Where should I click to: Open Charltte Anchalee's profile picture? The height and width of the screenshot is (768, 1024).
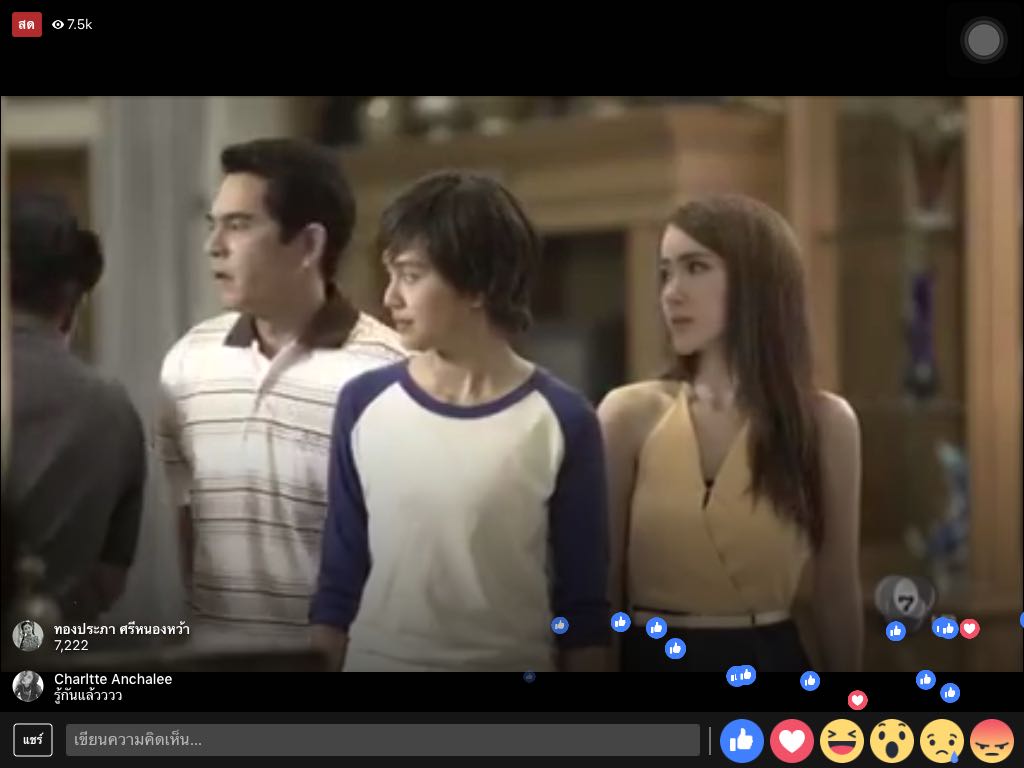[x=28, y=686]
